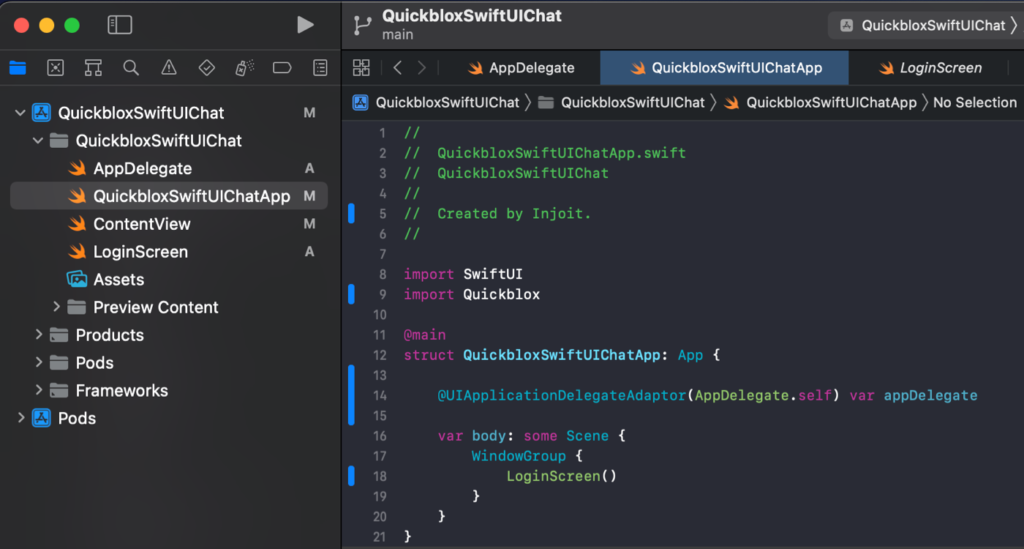Viewport: 1024px width, 549px height.
Task: Expand the Pods group folder
Action: pos(39,363)
